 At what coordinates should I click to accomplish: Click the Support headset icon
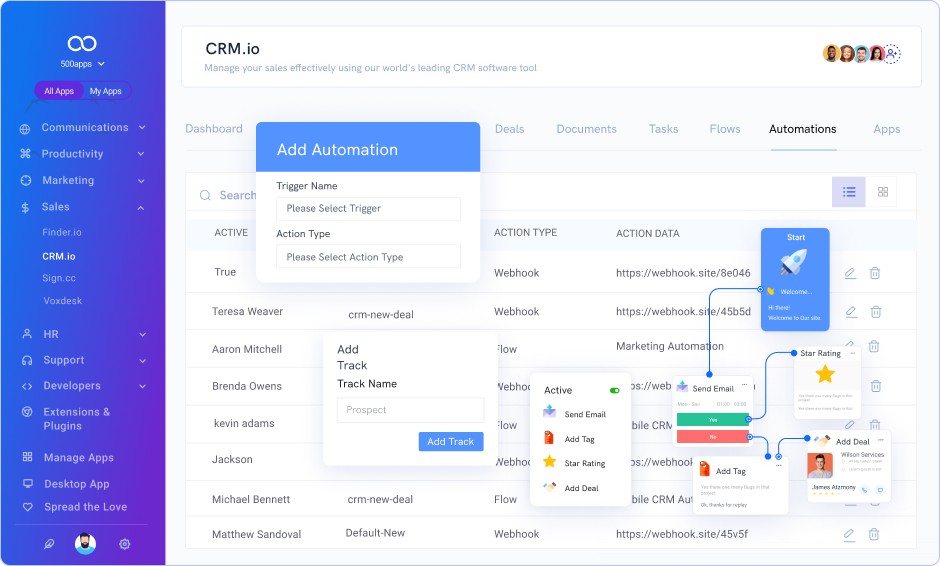(x=27, y=360)
